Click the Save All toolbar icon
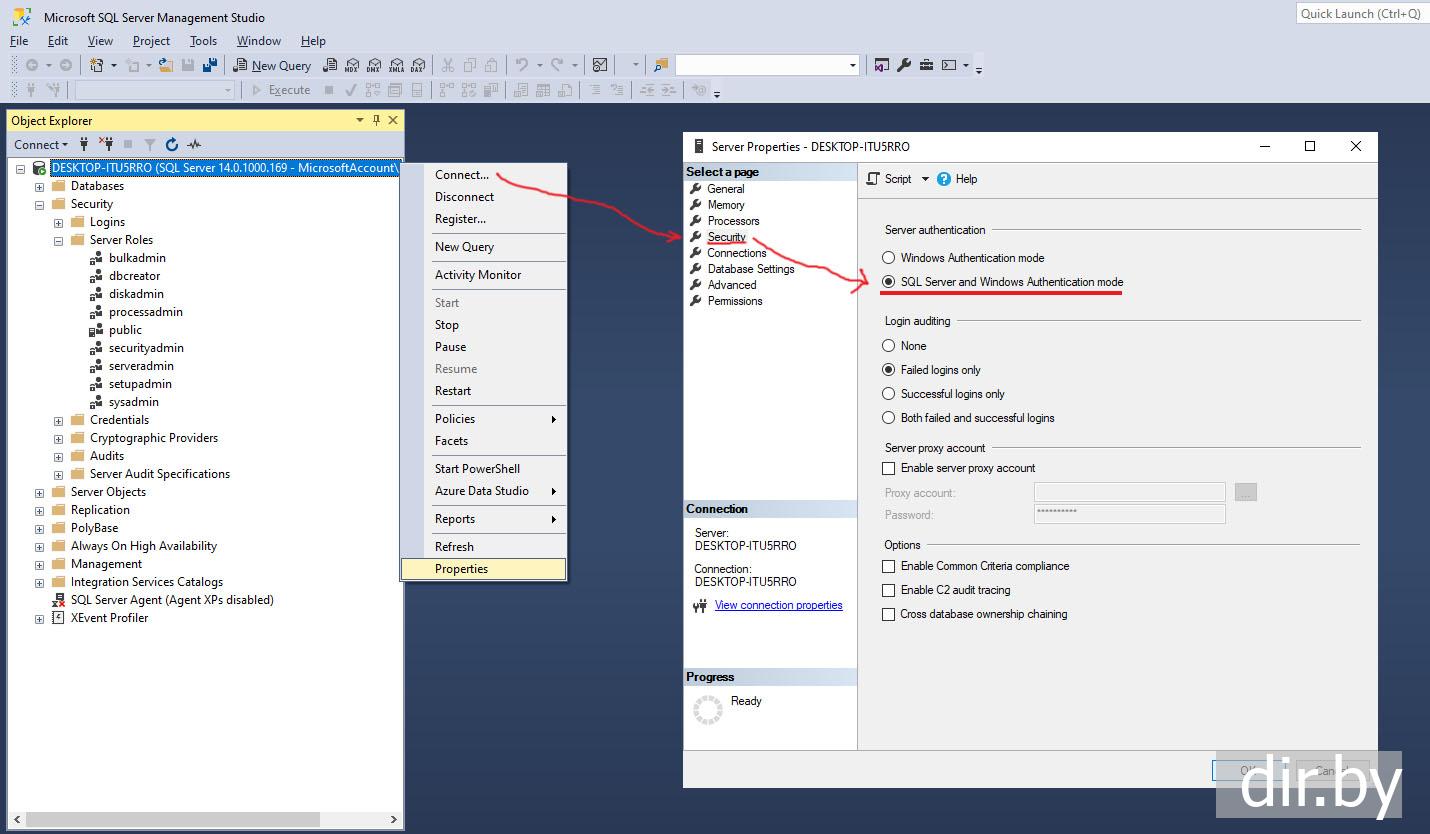Screen dimensions: 1430x834 pos(210,65)
